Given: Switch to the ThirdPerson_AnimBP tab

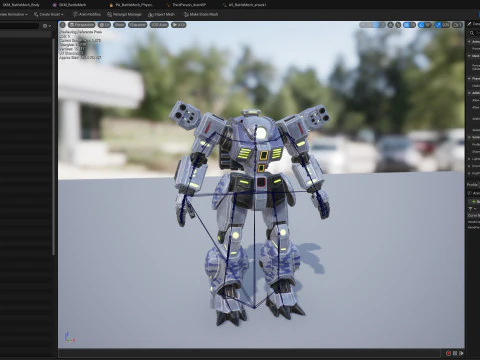Looking at the screenshot, I should coord(186,5).
